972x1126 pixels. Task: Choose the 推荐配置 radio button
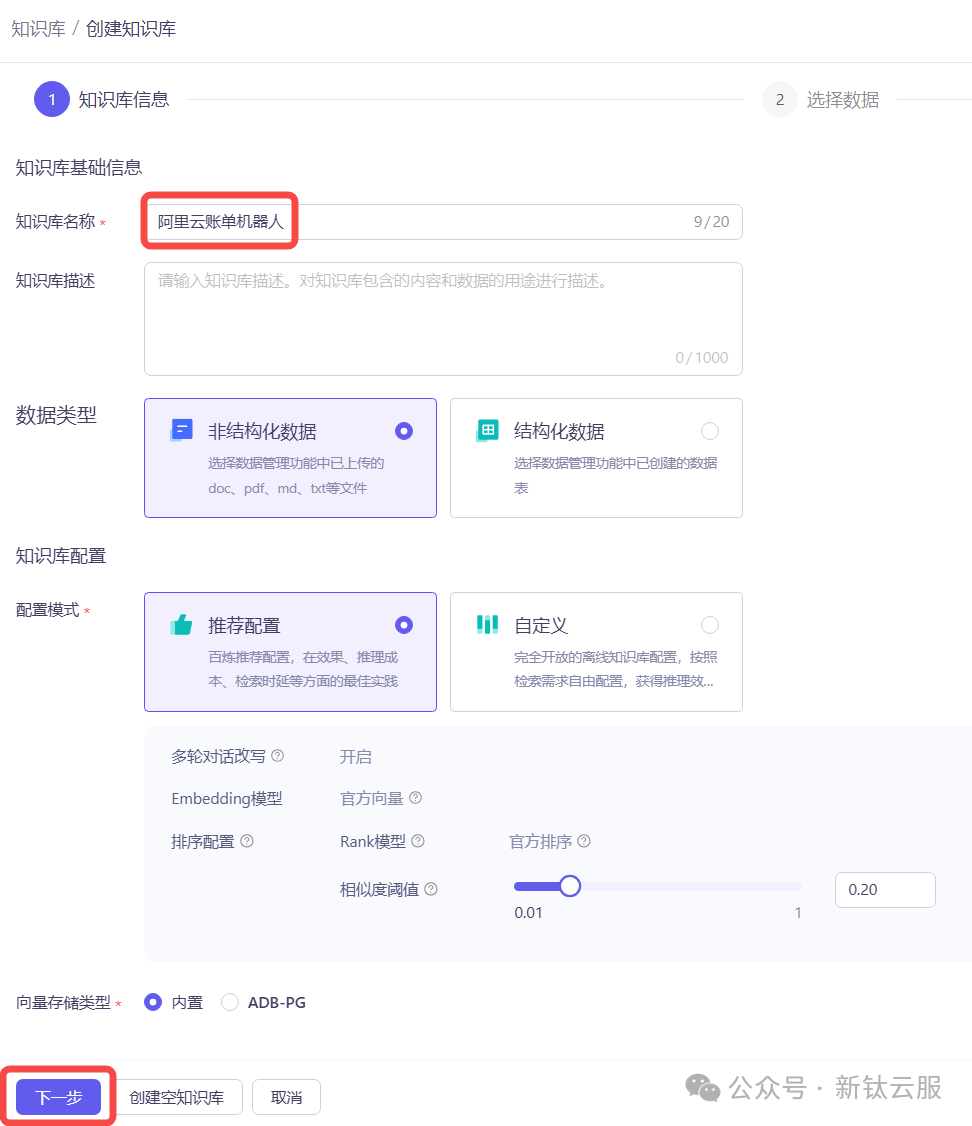point(404,625)
